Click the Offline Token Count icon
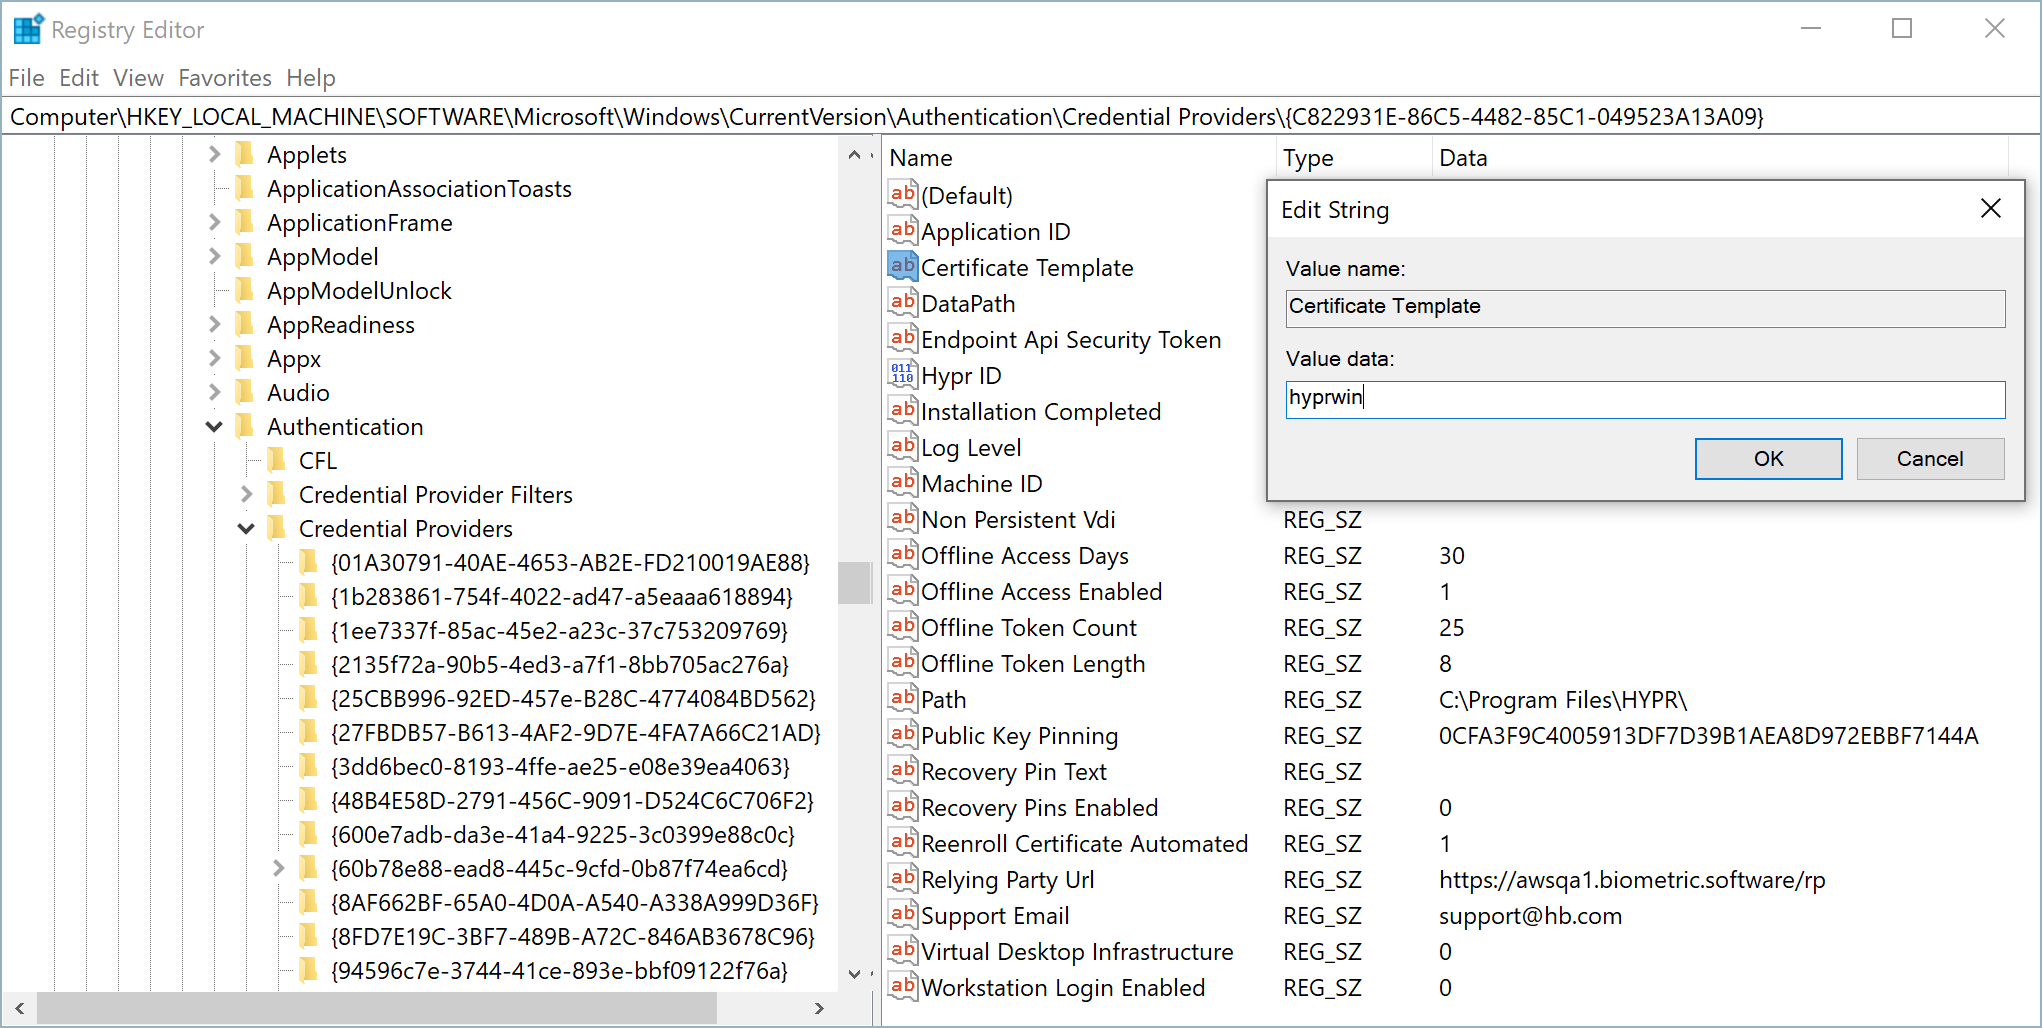The width and height of the screenshot is (2042, 1028). pyautogui.click(x=902, y=626)
